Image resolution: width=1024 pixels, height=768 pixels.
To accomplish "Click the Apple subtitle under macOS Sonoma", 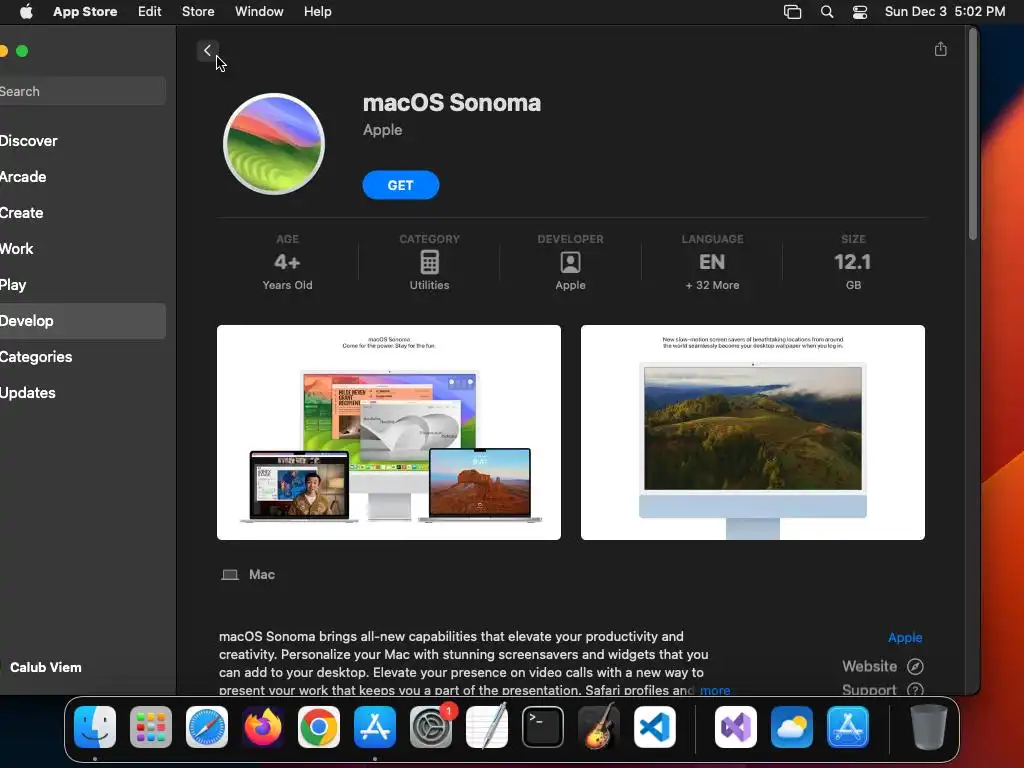I will pyautogui.click(x=383, y=130).
